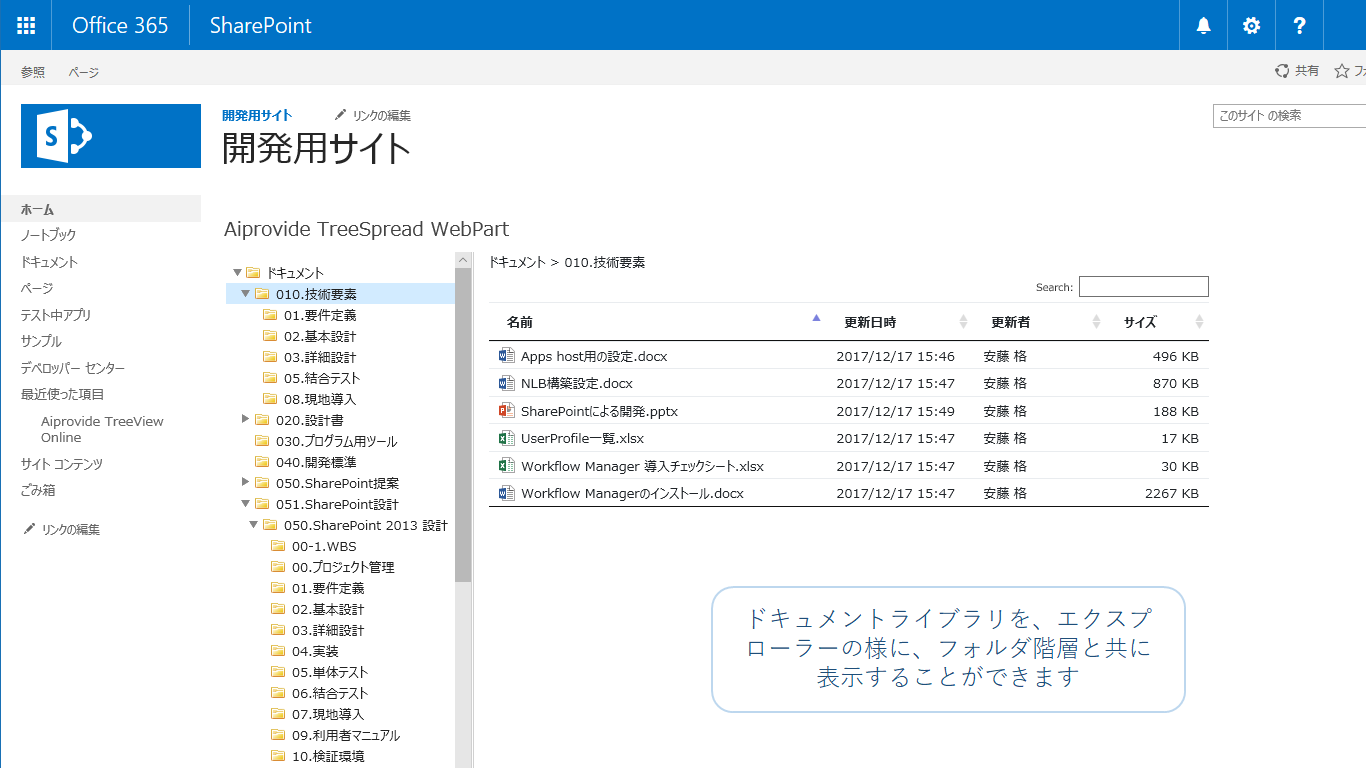Viewport: 1366px width, 768px height.
Task: Sort the file list by 更新日時 column
Action: click(900, 322)
